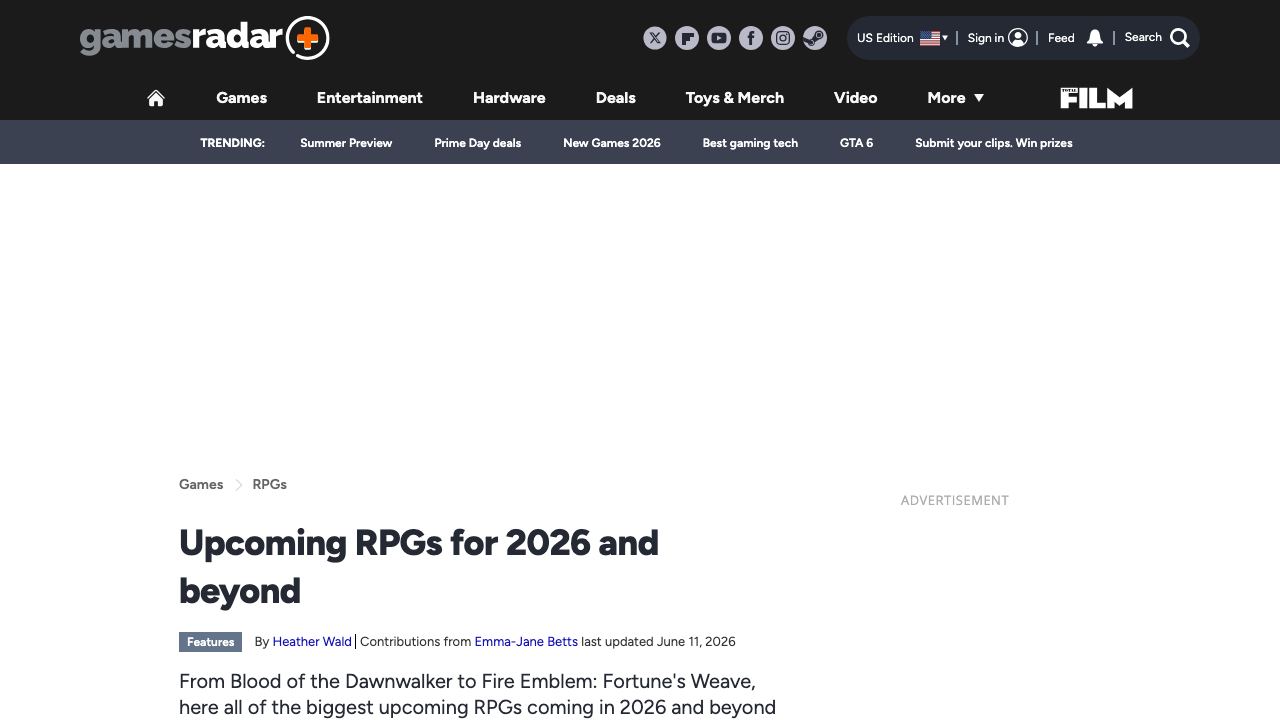Open Prime Day deals trending link
This screenshot has height=720, width=1280.
478,143
